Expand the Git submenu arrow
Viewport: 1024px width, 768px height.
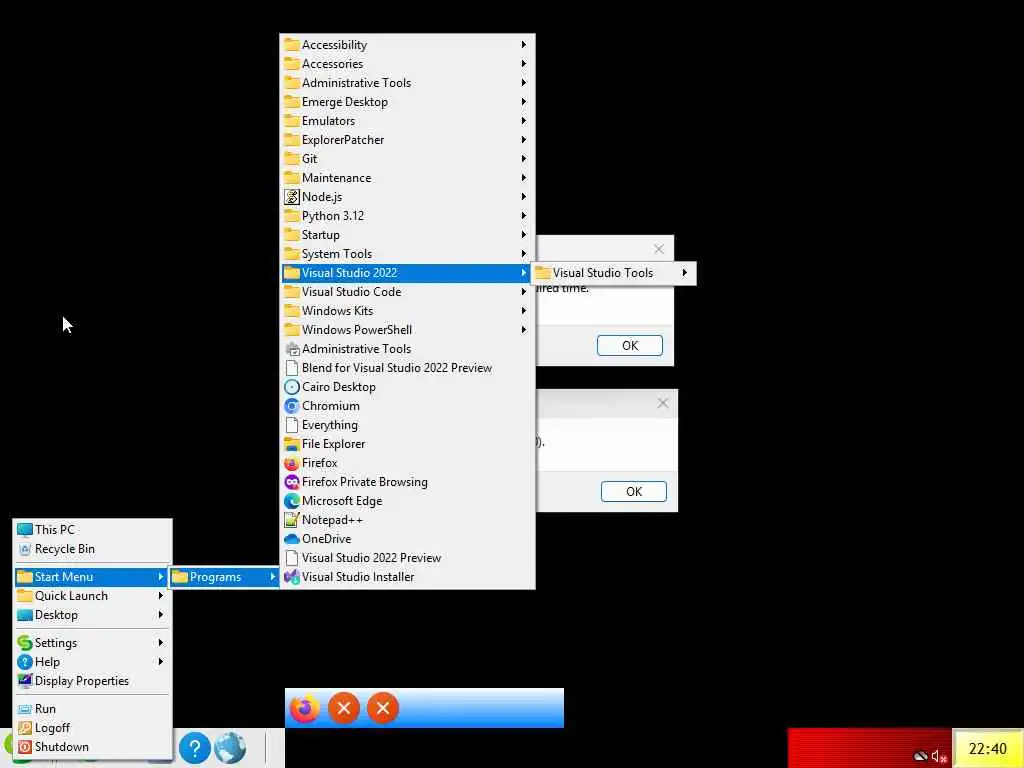click(x=524, y=159)
